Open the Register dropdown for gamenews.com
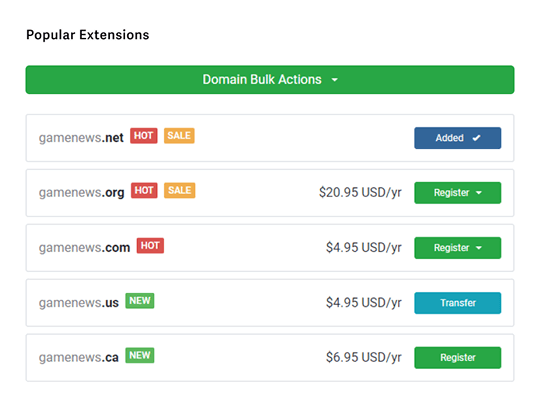 (x=457, y=248)
